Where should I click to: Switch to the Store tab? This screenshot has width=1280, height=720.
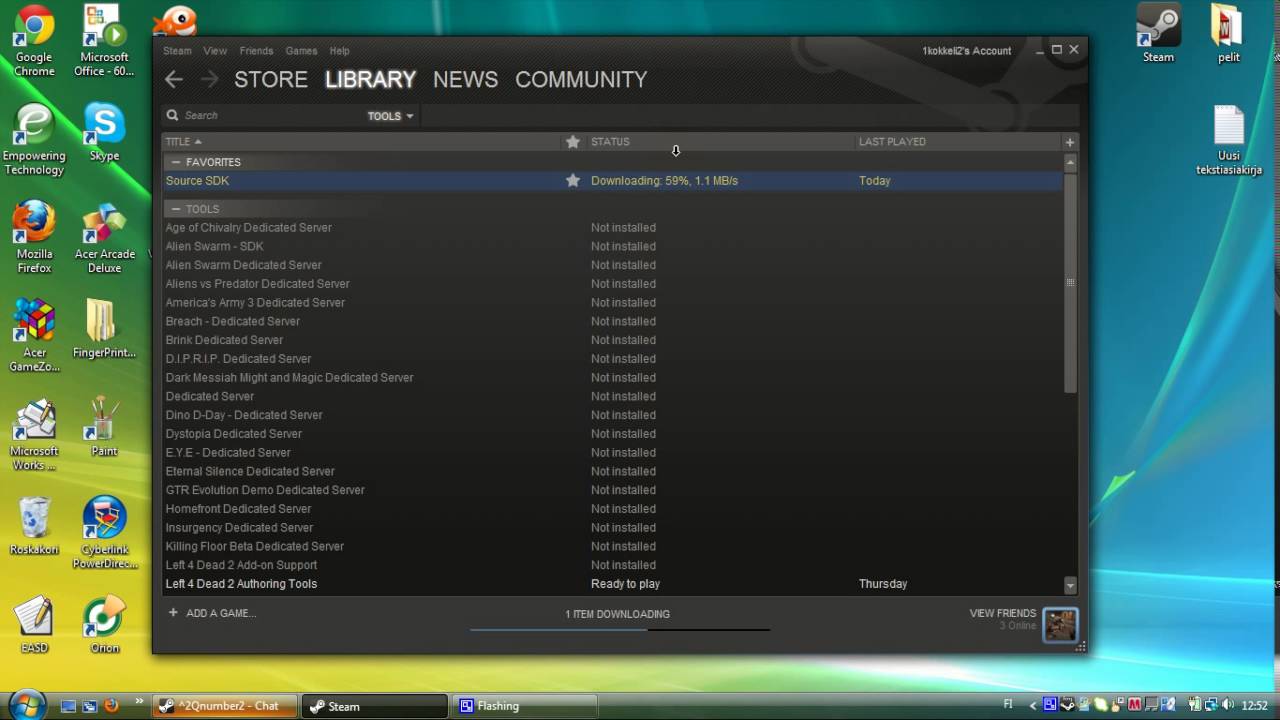click(270, 80)
